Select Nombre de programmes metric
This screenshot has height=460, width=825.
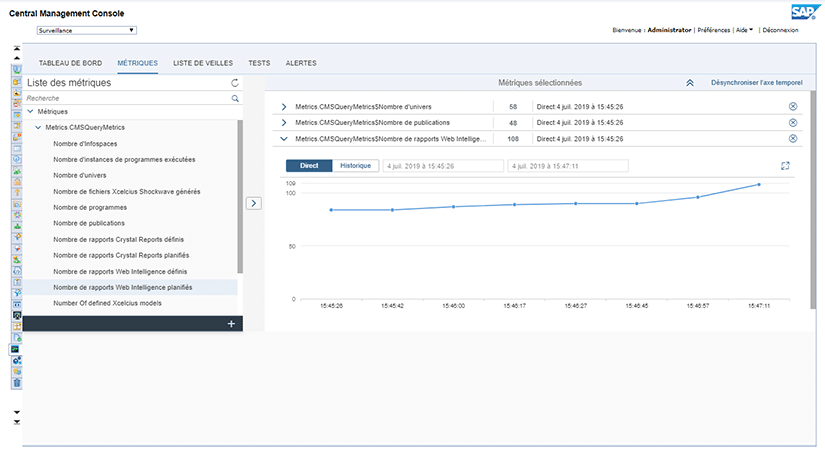tap(90, 207)
